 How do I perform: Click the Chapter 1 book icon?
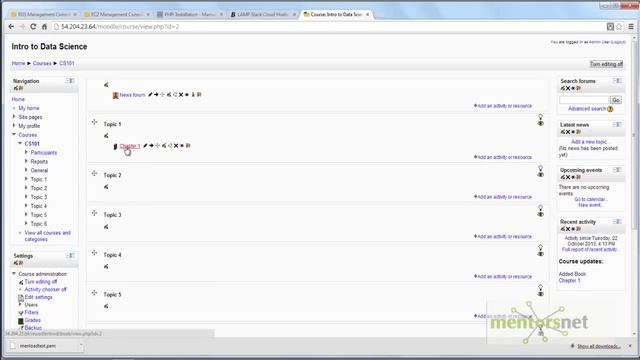[x=116, y=147]
